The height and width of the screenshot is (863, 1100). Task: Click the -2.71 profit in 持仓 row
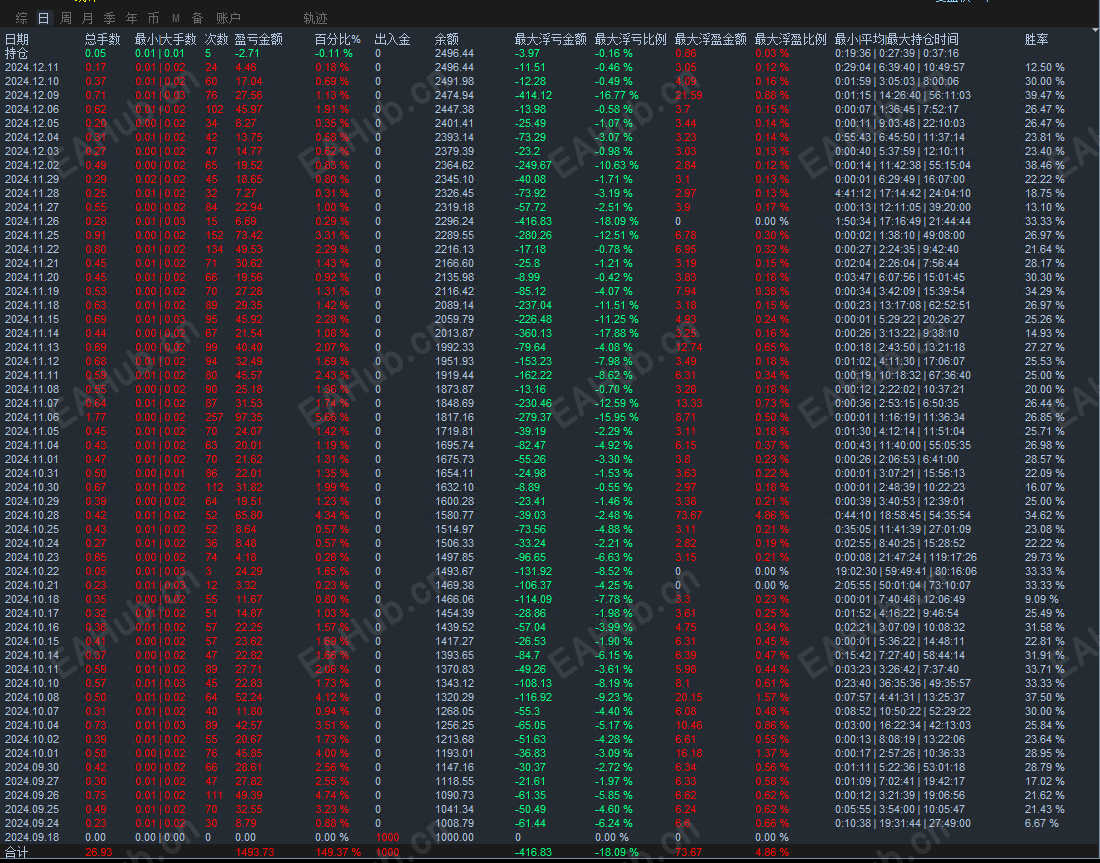coord(247,53)
